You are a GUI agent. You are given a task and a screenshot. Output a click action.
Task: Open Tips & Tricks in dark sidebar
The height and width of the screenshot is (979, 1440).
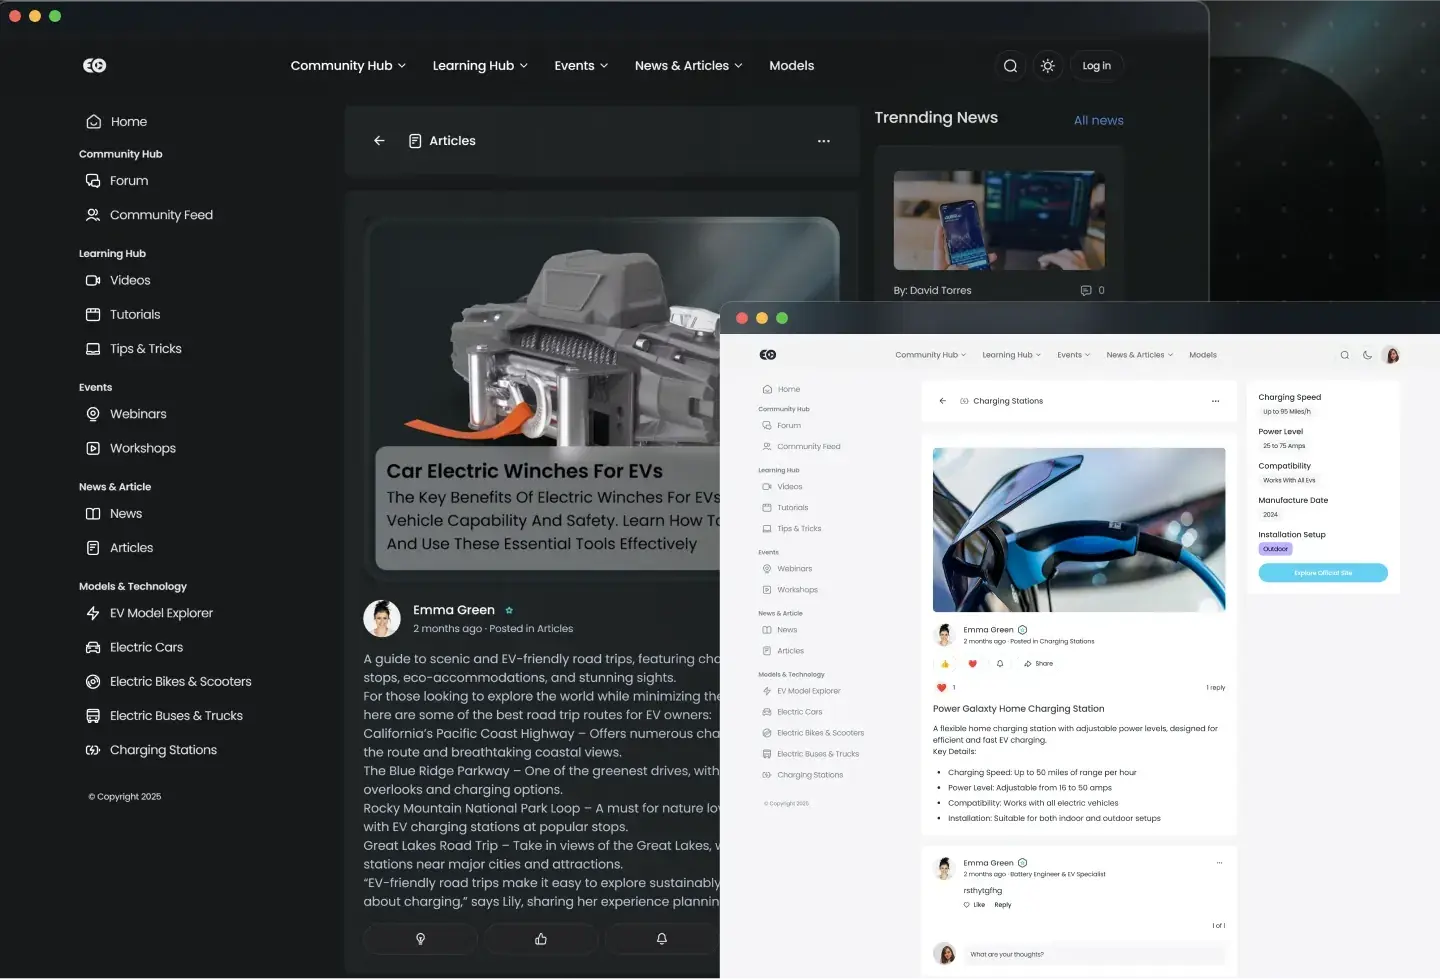(133, 349)
